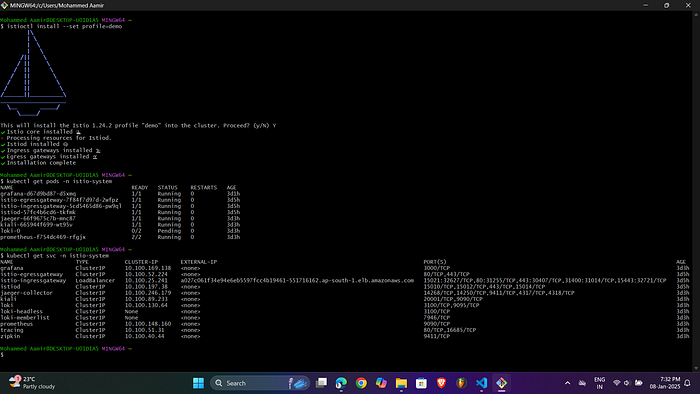Image resolution: width=700 pixels, height=394 pixels.
Task: Click the LoadBalancer service type
Action: (x=95, y=281)
